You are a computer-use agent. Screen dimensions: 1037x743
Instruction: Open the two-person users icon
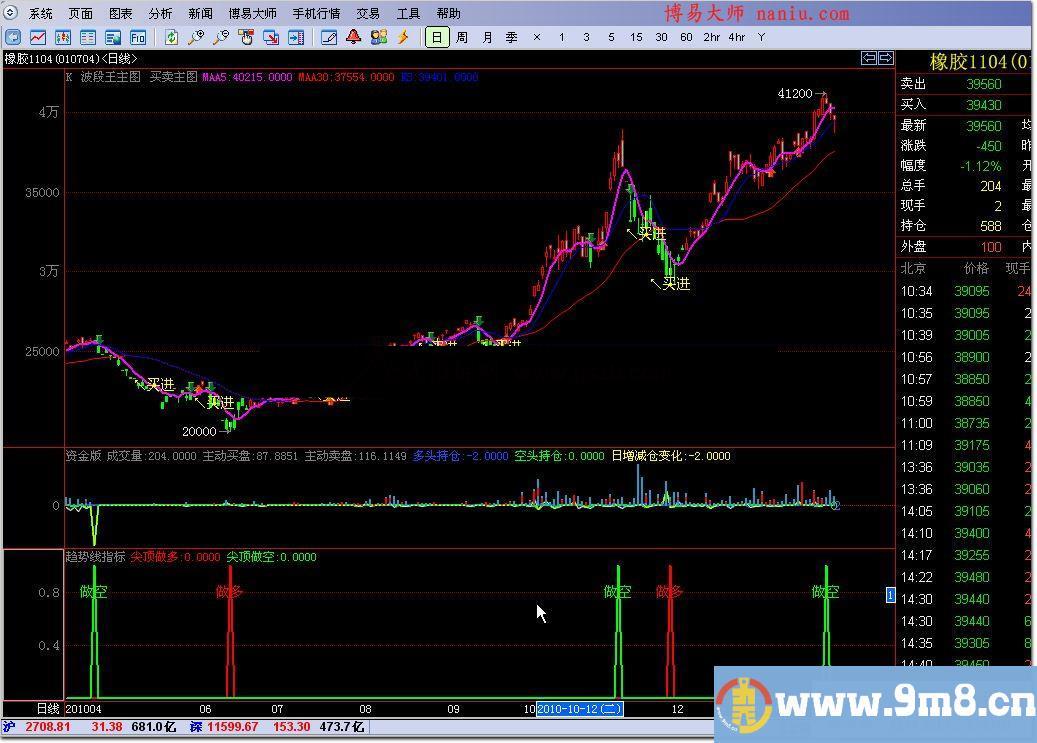(x=378, y=37)
